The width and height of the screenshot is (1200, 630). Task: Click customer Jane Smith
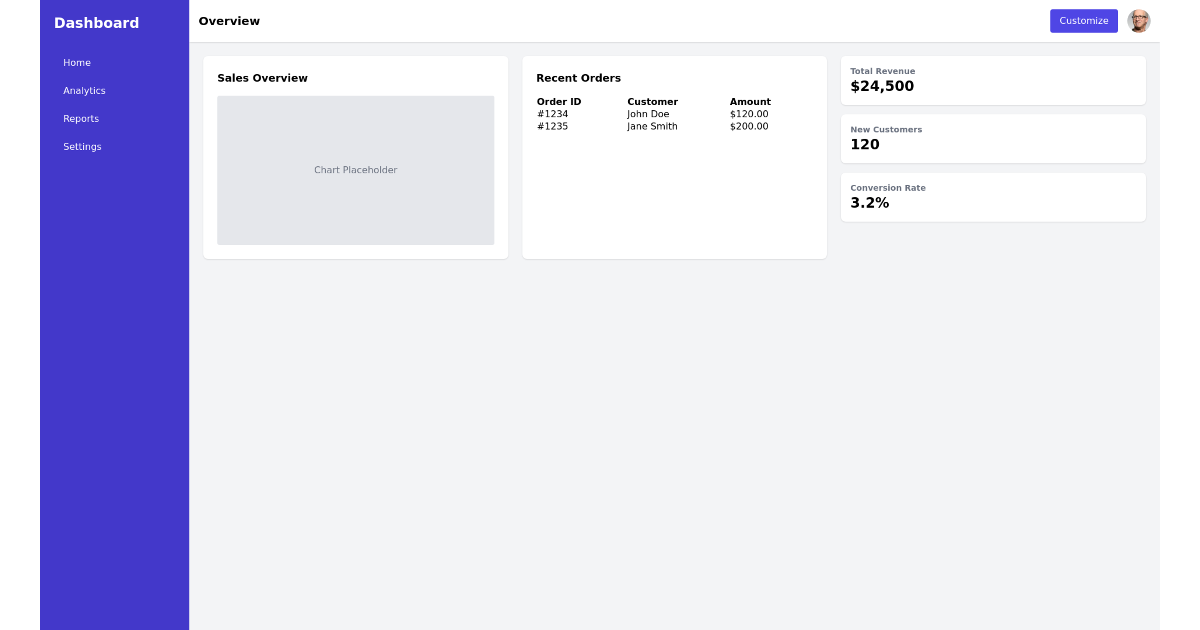[652, 126]
